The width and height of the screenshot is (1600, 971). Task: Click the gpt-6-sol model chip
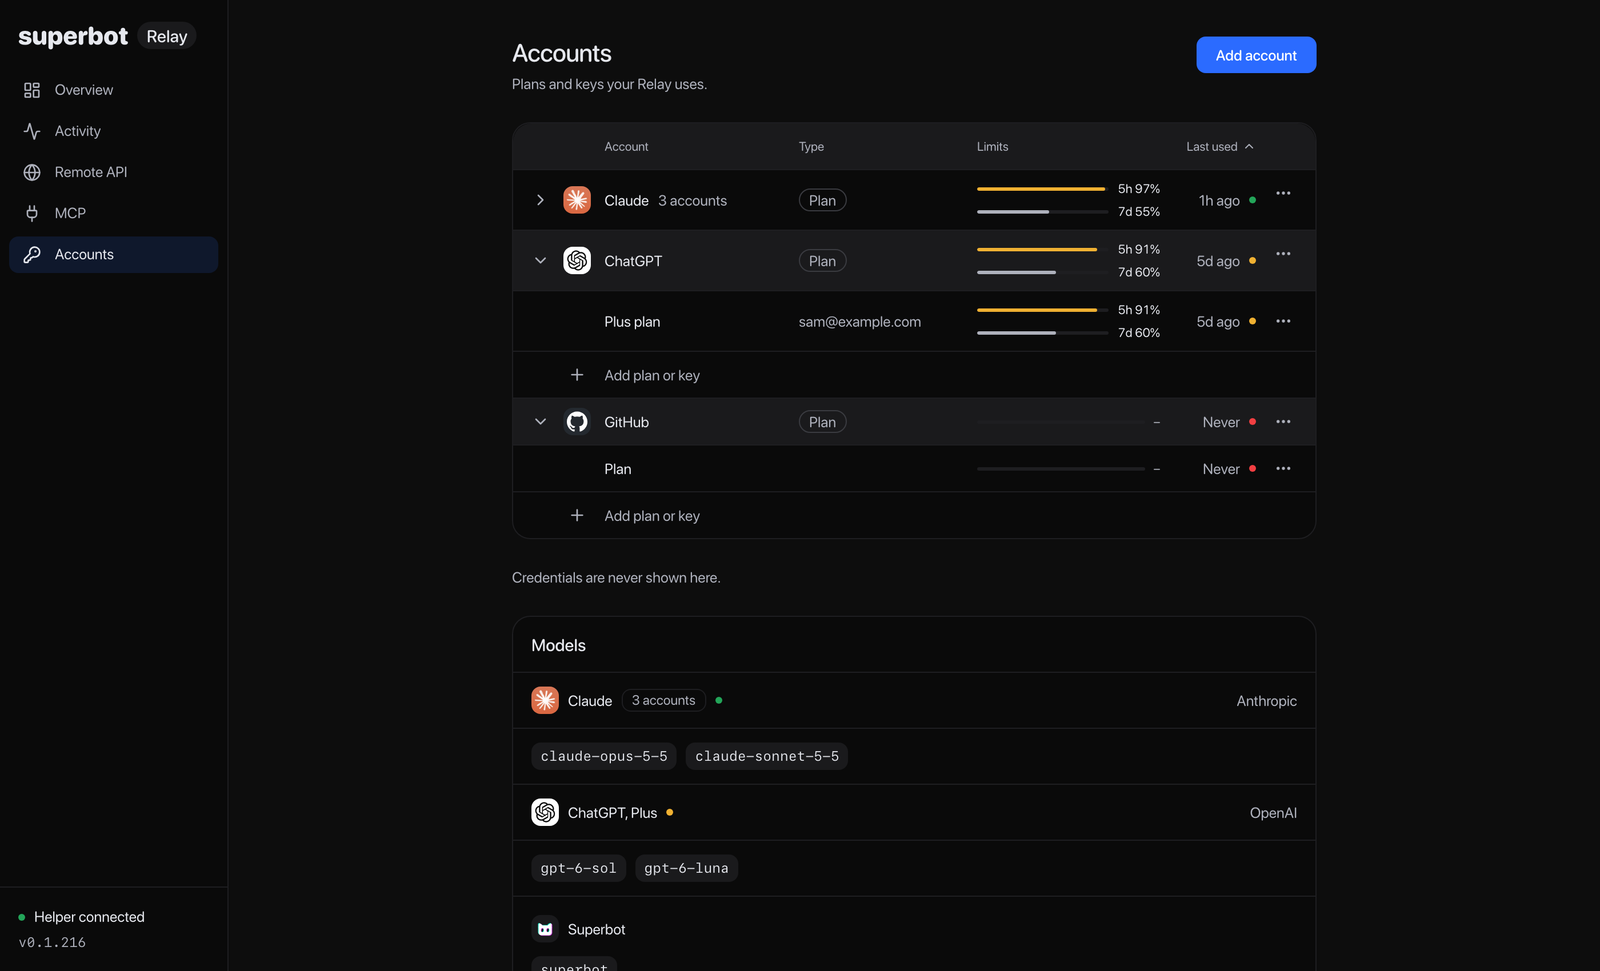[x=578, y=868]
